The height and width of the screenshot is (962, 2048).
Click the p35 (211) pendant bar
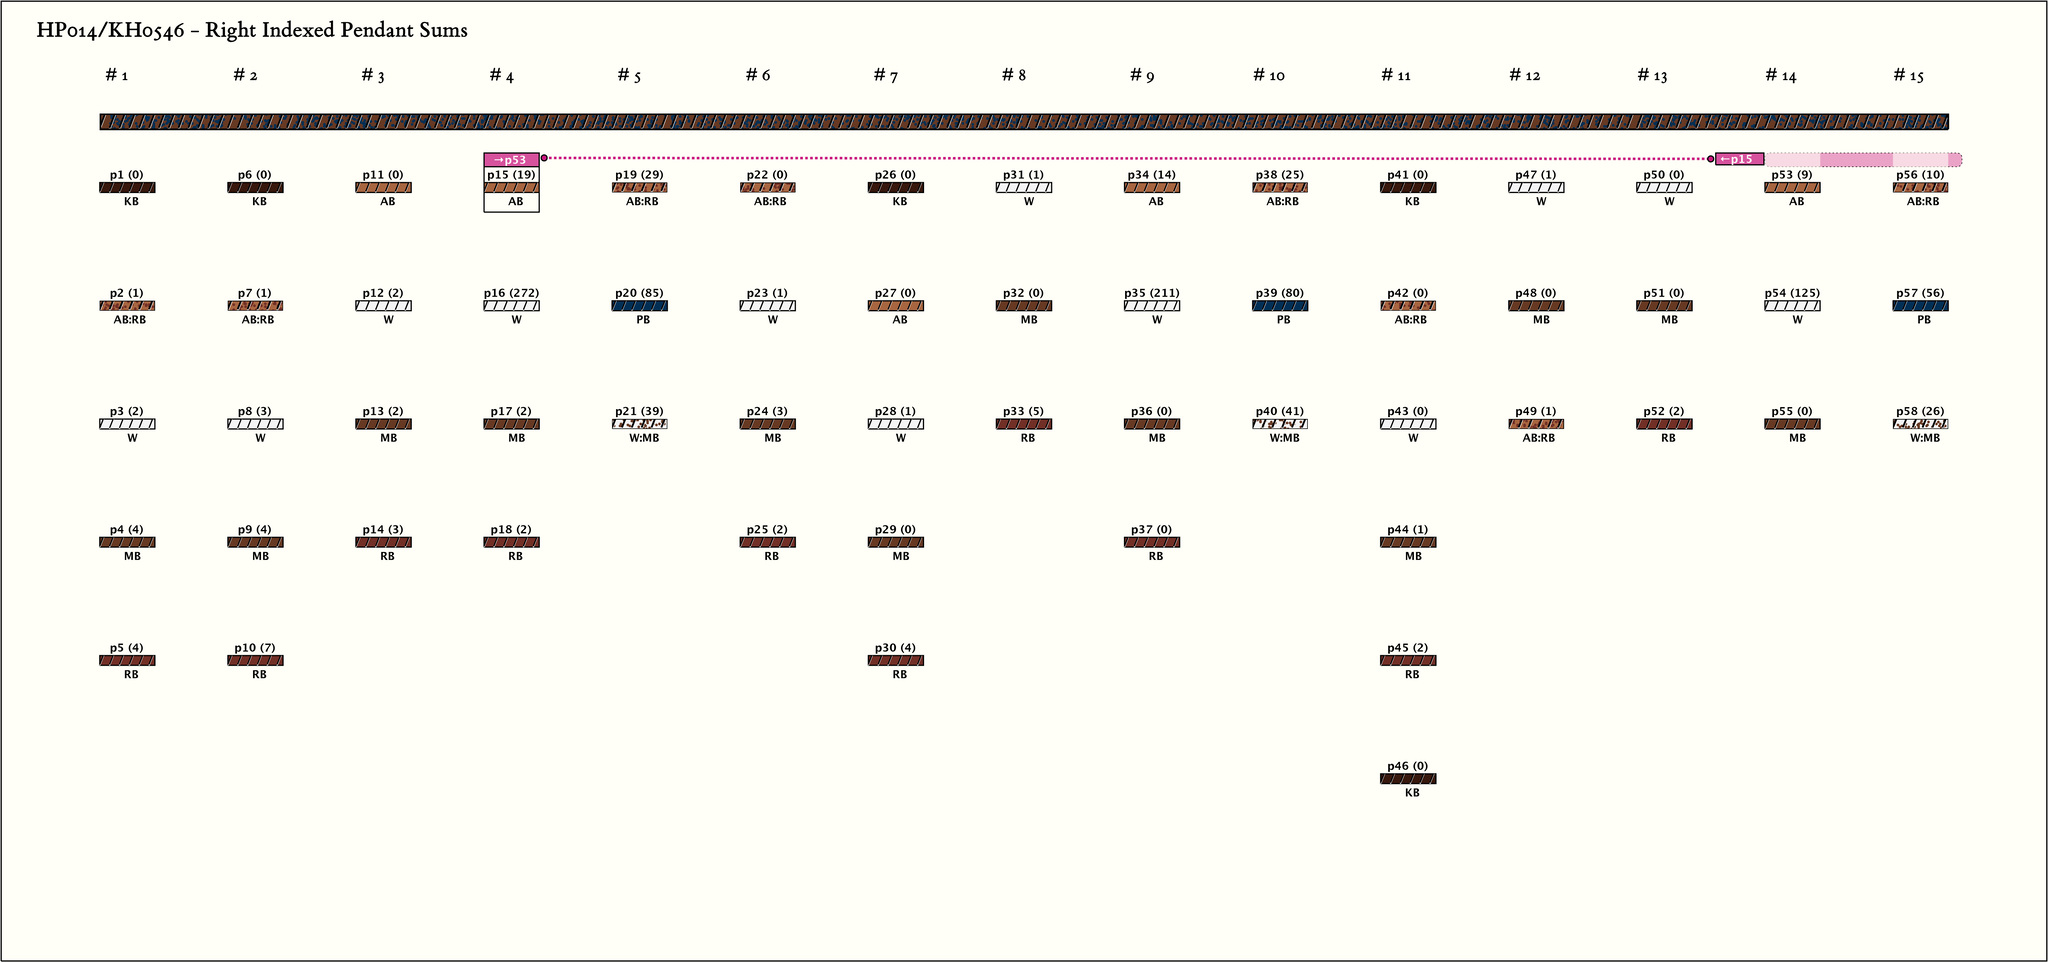click(1152, 306)
